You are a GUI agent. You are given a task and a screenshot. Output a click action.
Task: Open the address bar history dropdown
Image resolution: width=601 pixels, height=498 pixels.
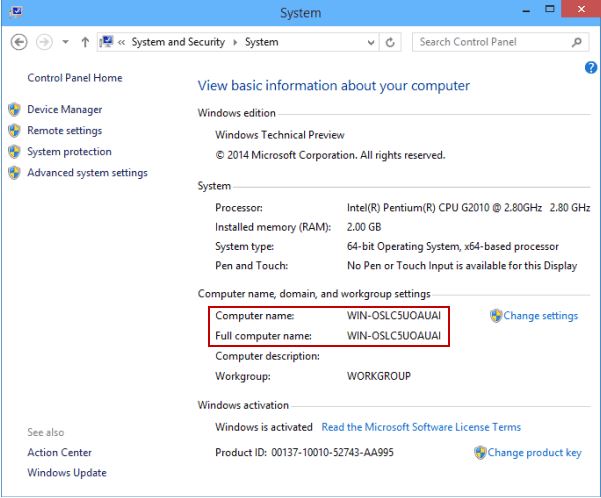tap(371, 42)
